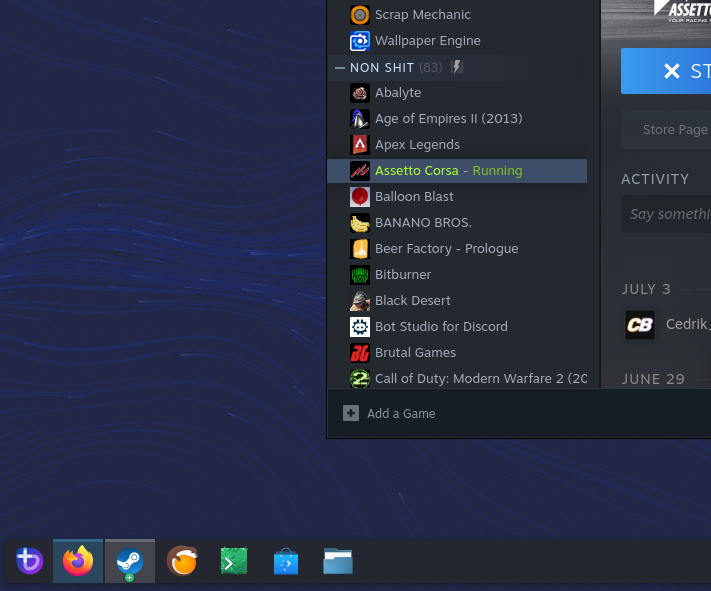Click the Bot Studio for Discord icon
The width and height of the screenshot is (711, 591).
pyautogui.click(x=360, y=327)
